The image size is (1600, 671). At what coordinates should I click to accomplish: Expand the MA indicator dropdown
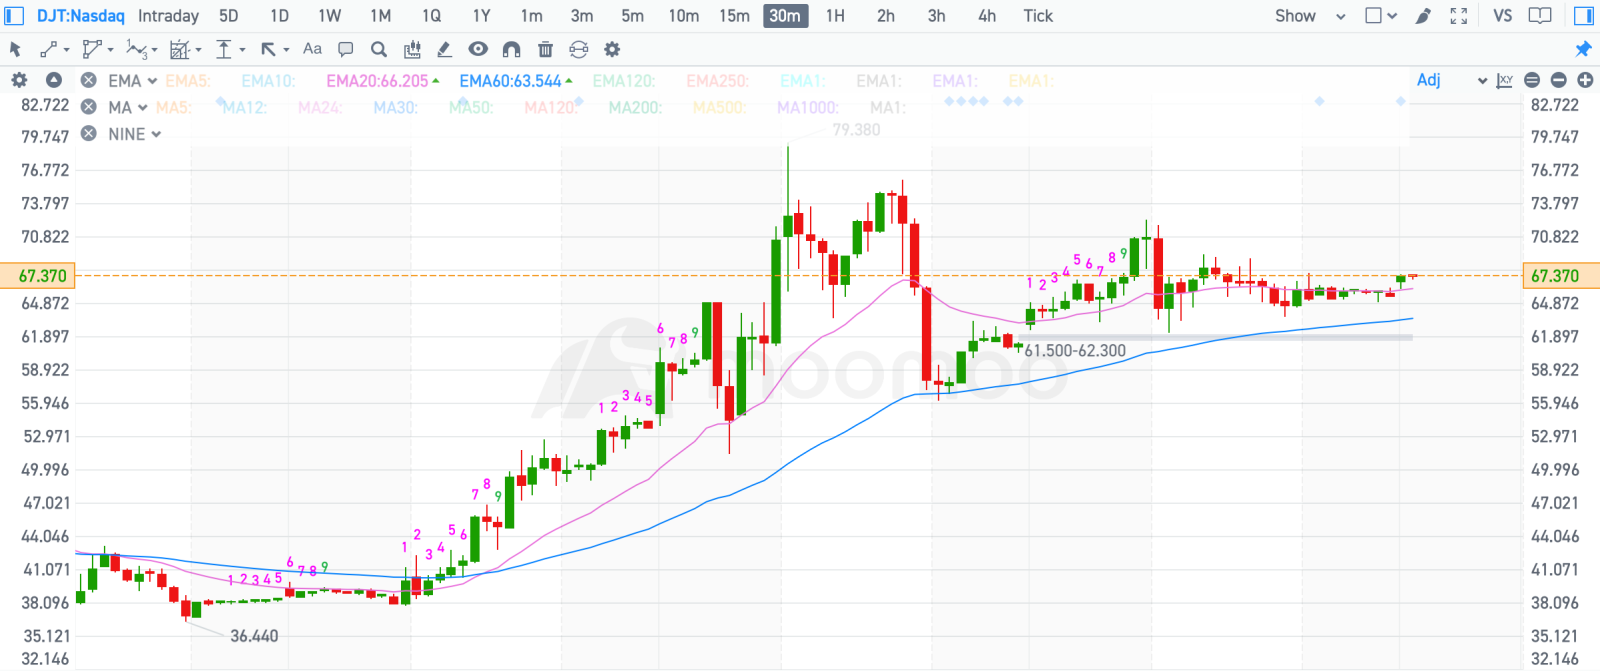click(x=143, y=108)
